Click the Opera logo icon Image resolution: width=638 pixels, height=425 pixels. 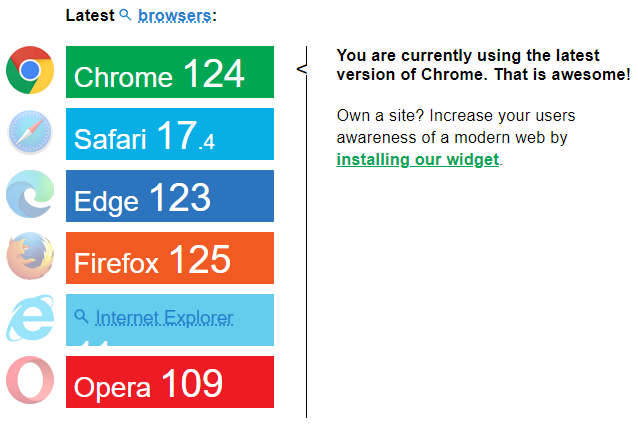(x=30, y=381)
